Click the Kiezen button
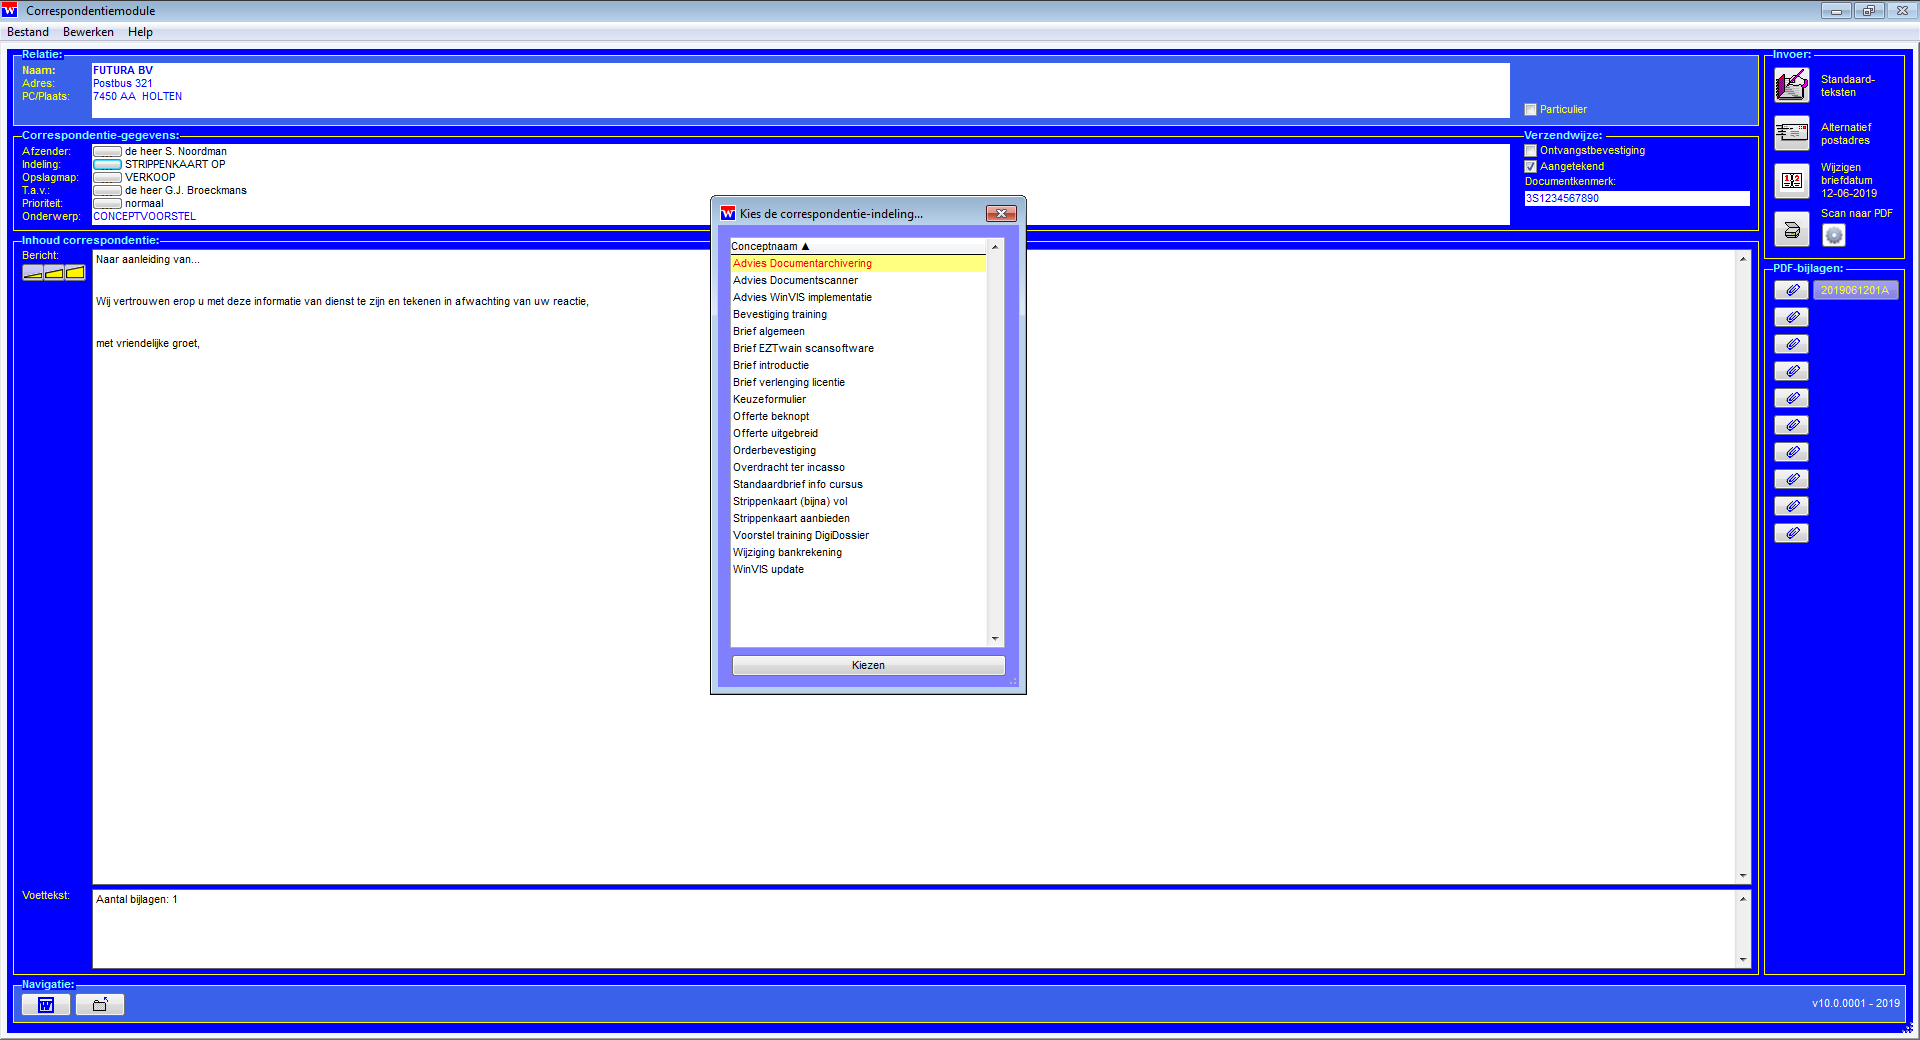The width and height of the screenshot is (1920, 1040). coord(868,665)
